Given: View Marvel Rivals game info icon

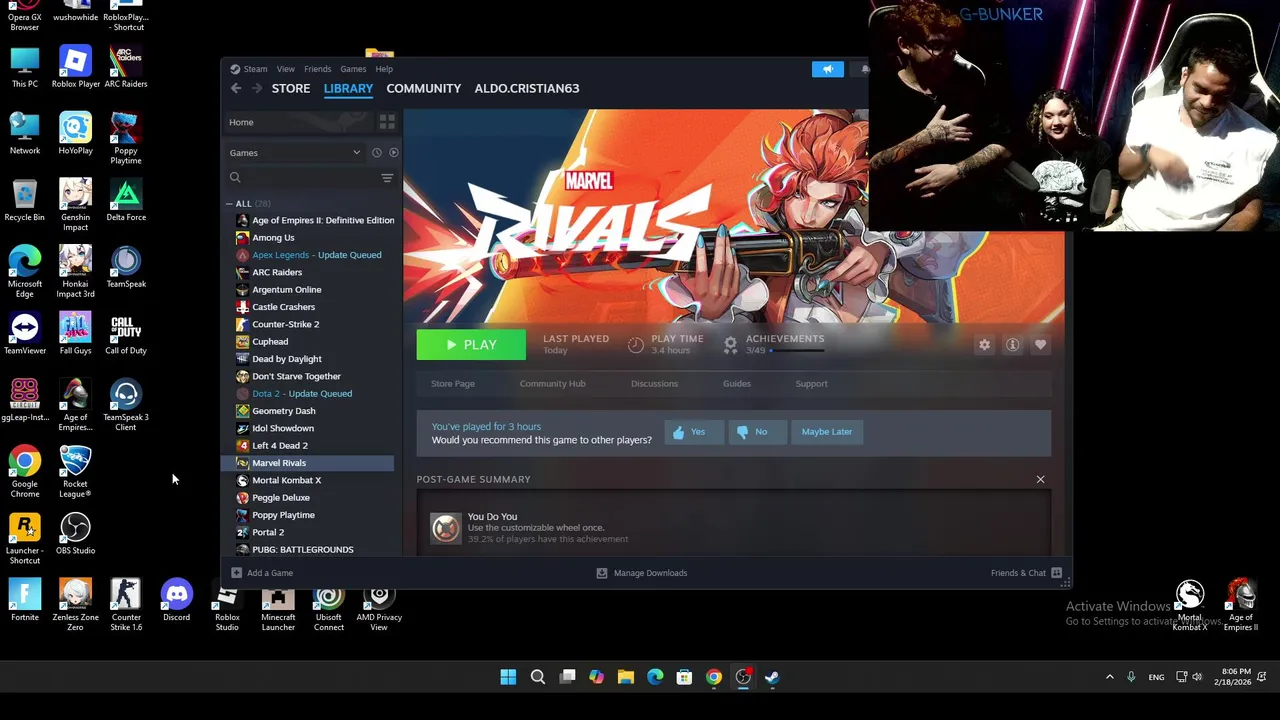Looking at the screenshot, I should [1012, 345].
